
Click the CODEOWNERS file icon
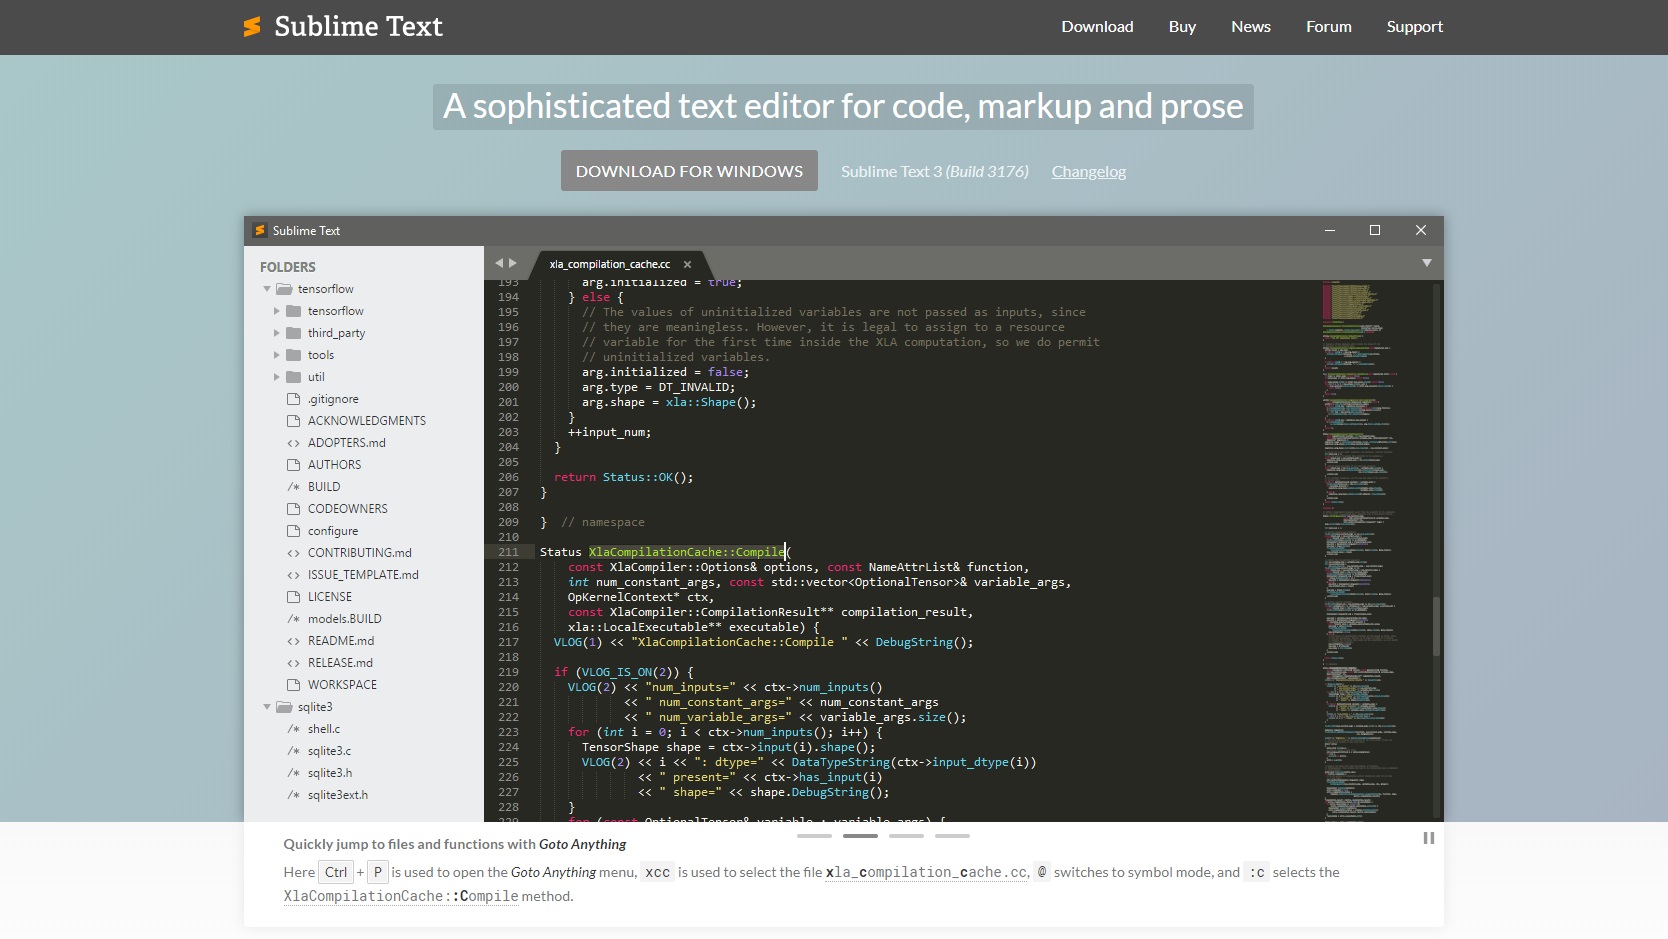click(294, 509)
